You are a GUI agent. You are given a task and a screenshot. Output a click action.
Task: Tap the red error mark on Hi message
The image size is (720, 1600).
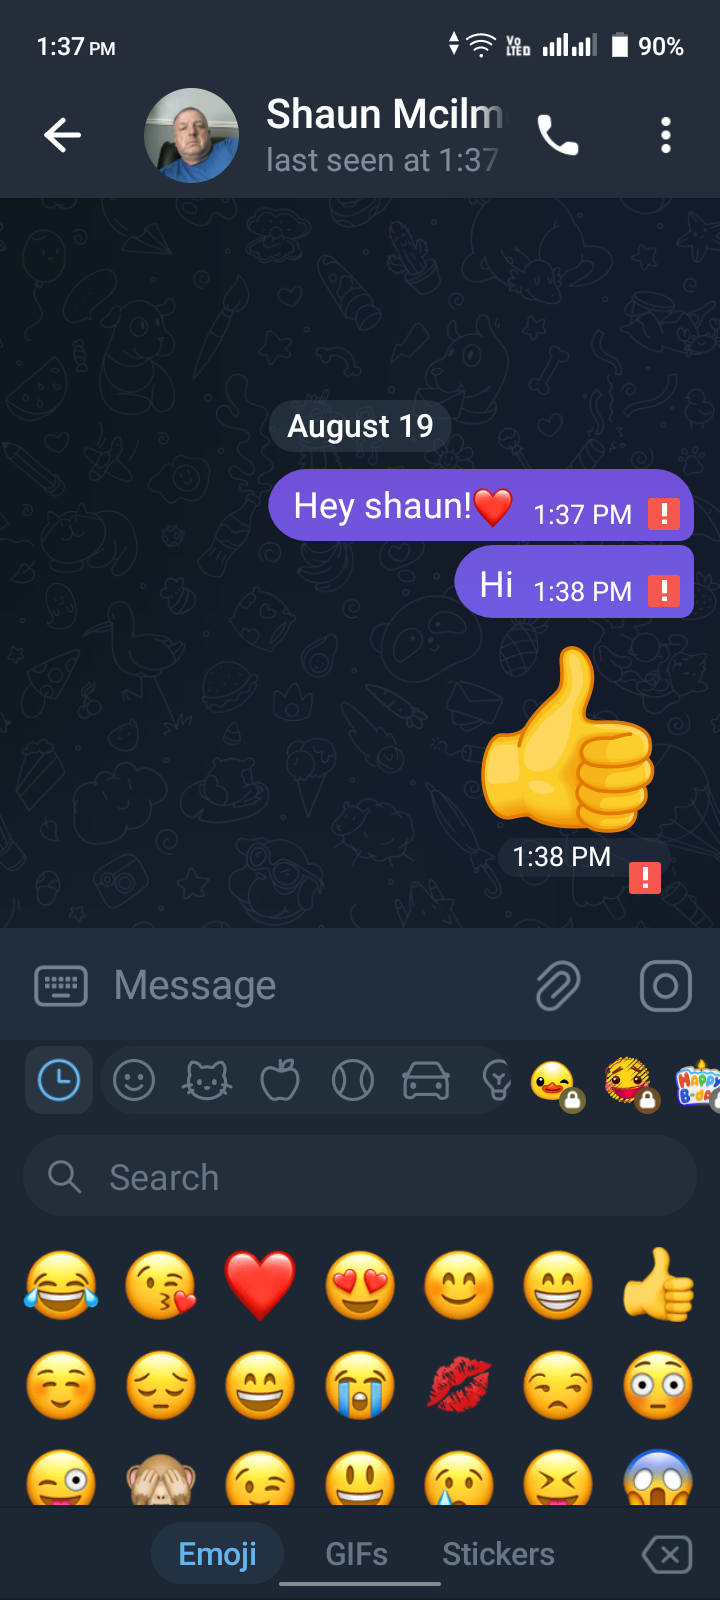tap(664, 591)
